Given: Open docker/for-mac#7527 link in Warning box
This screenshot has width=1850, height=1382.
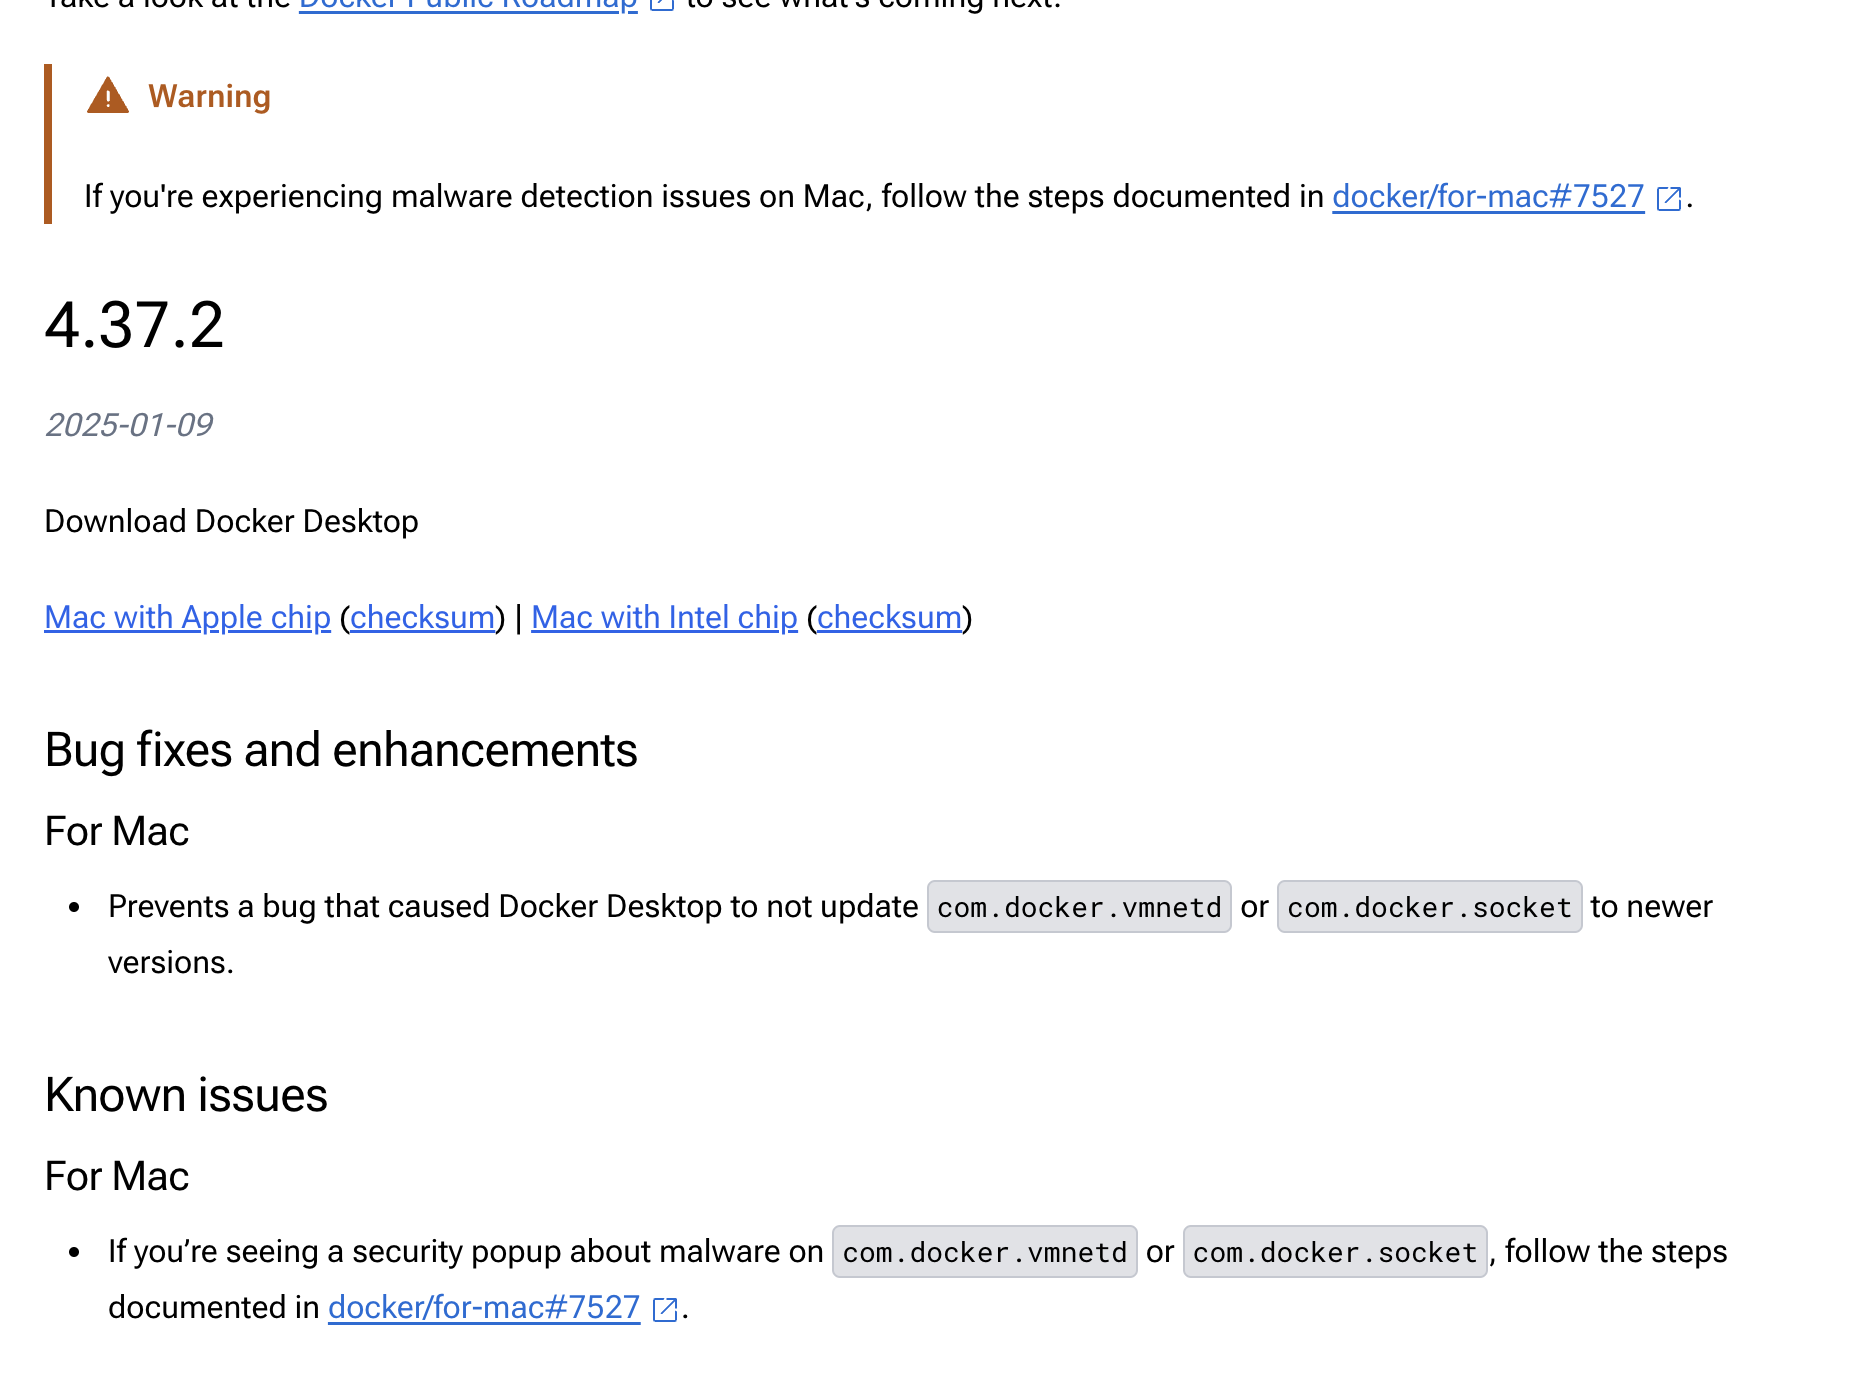Looking at the screenshot, I should pyautogui.click(x=1488, y=197).
